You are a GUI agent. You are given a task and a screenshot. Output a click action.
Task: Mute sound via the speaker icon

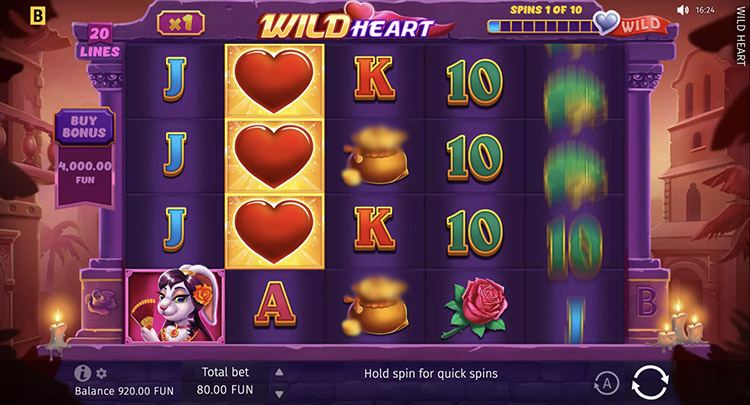pos(683,10)
